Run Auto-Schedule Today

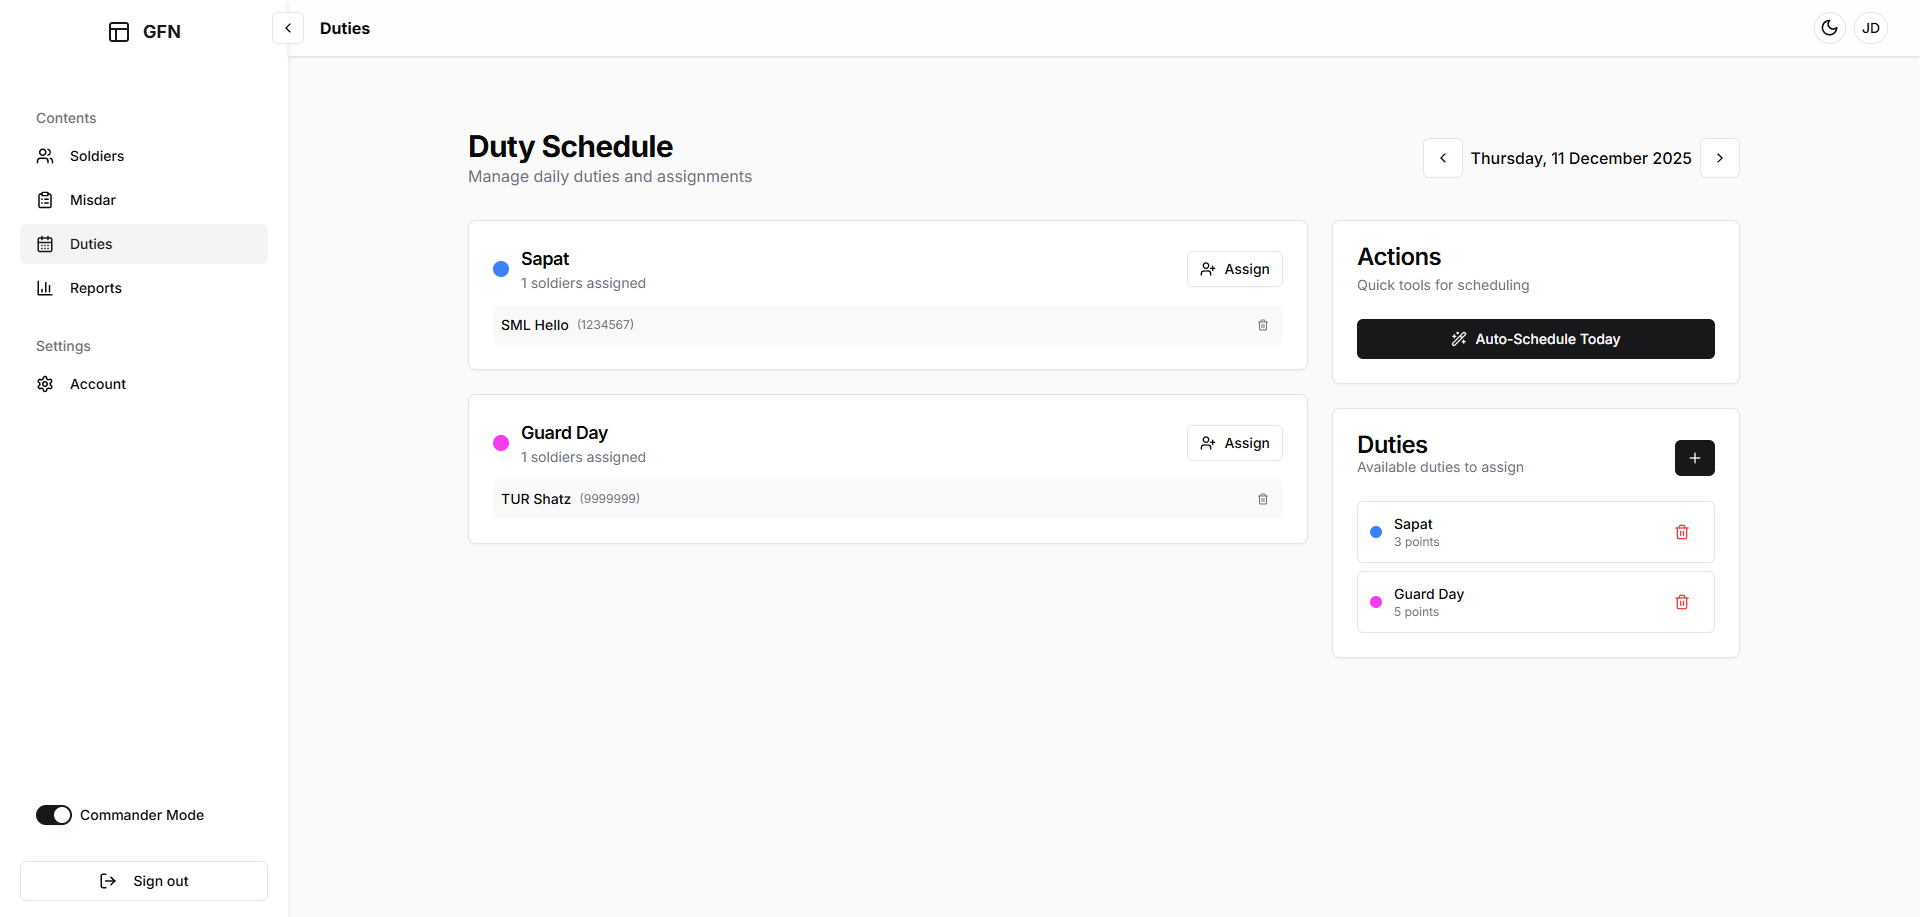[1536, 339]
